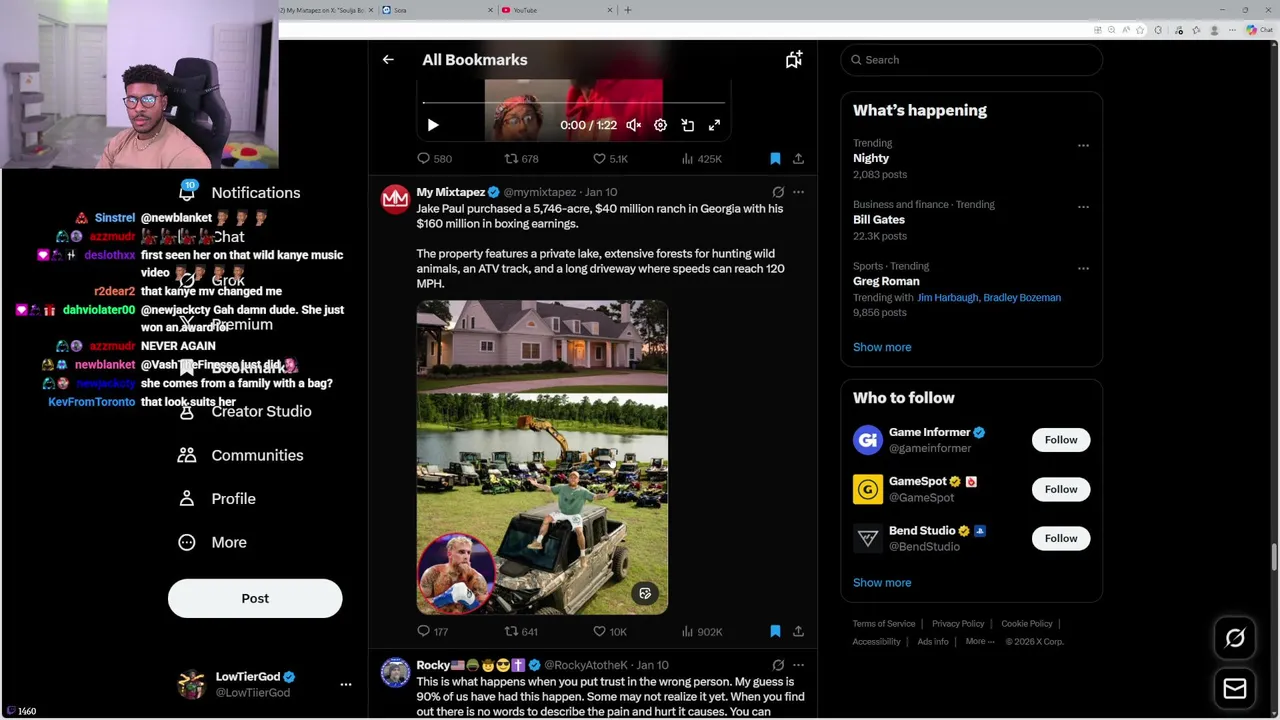Follow GameSpot
Screen dimensions: 1280x720
click(1061, 489)
